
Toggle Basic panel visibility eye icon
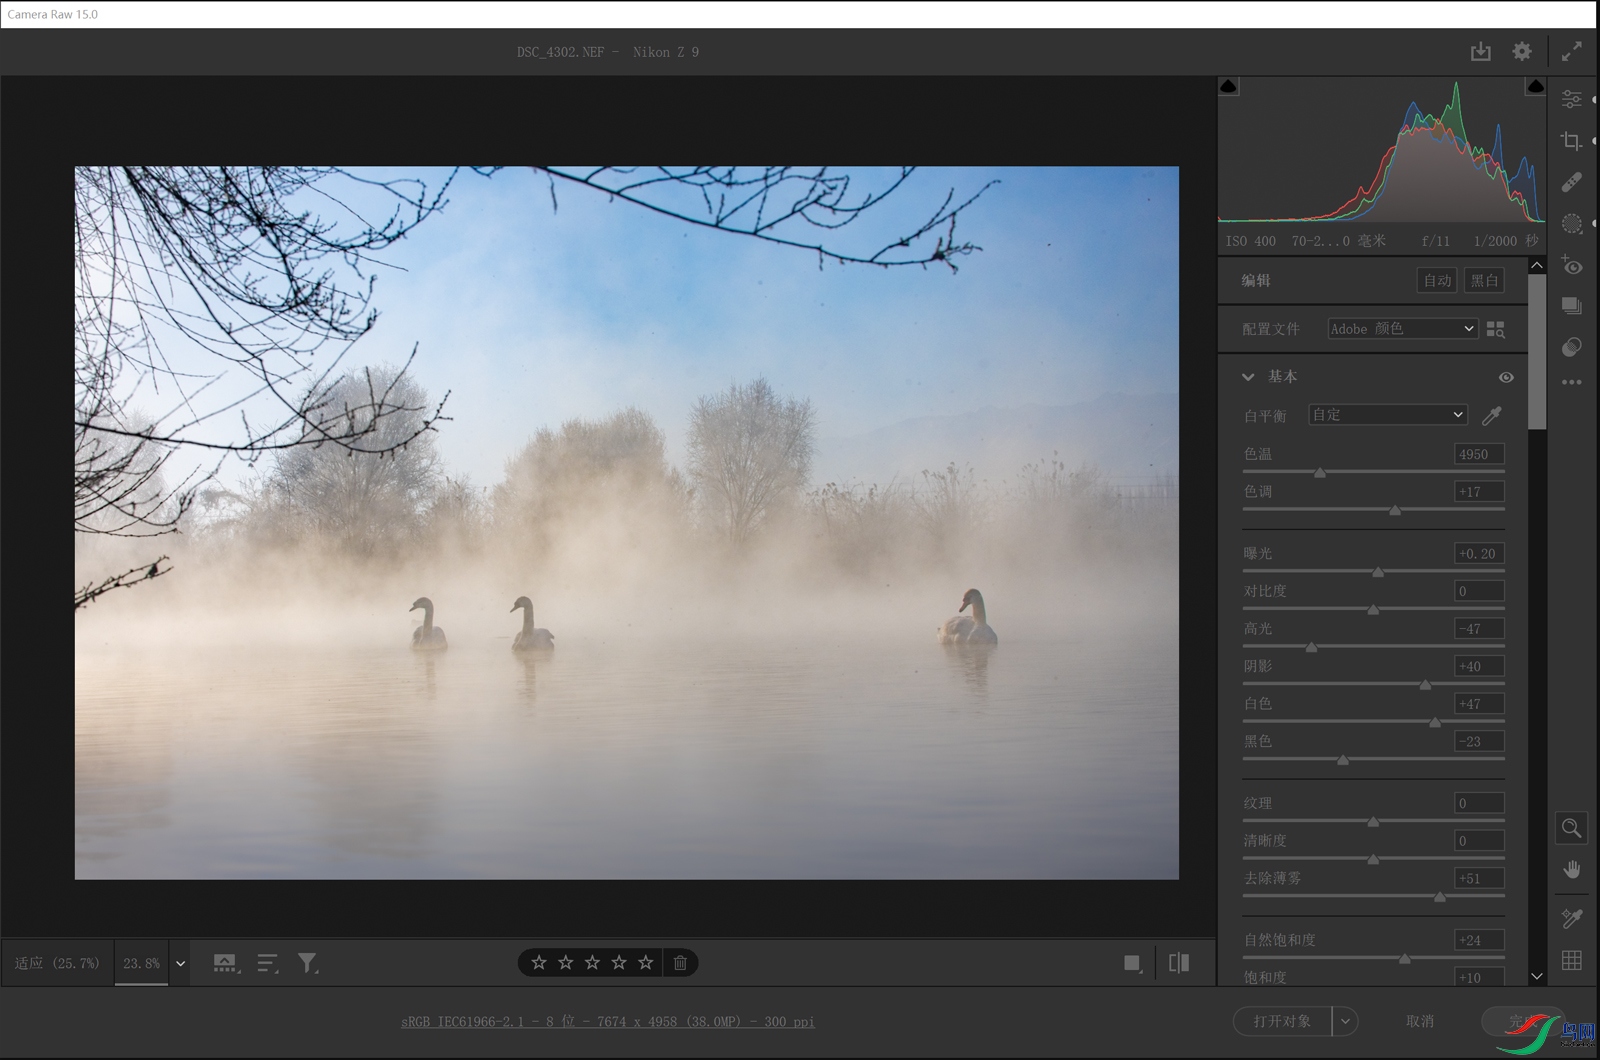tap(1506, 377)
